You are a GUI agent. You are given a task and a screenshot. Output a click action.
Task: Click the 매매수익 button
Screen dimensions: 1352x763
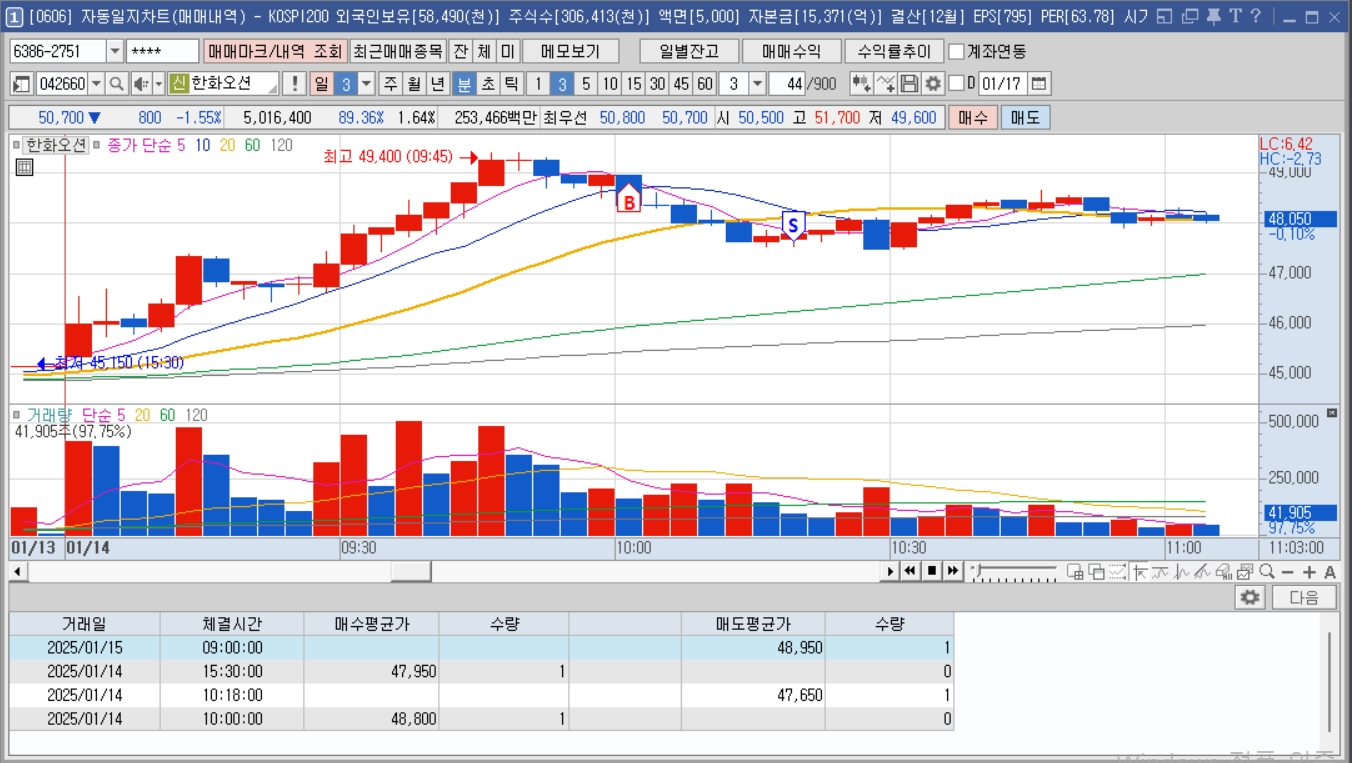[x=791, y=51]
